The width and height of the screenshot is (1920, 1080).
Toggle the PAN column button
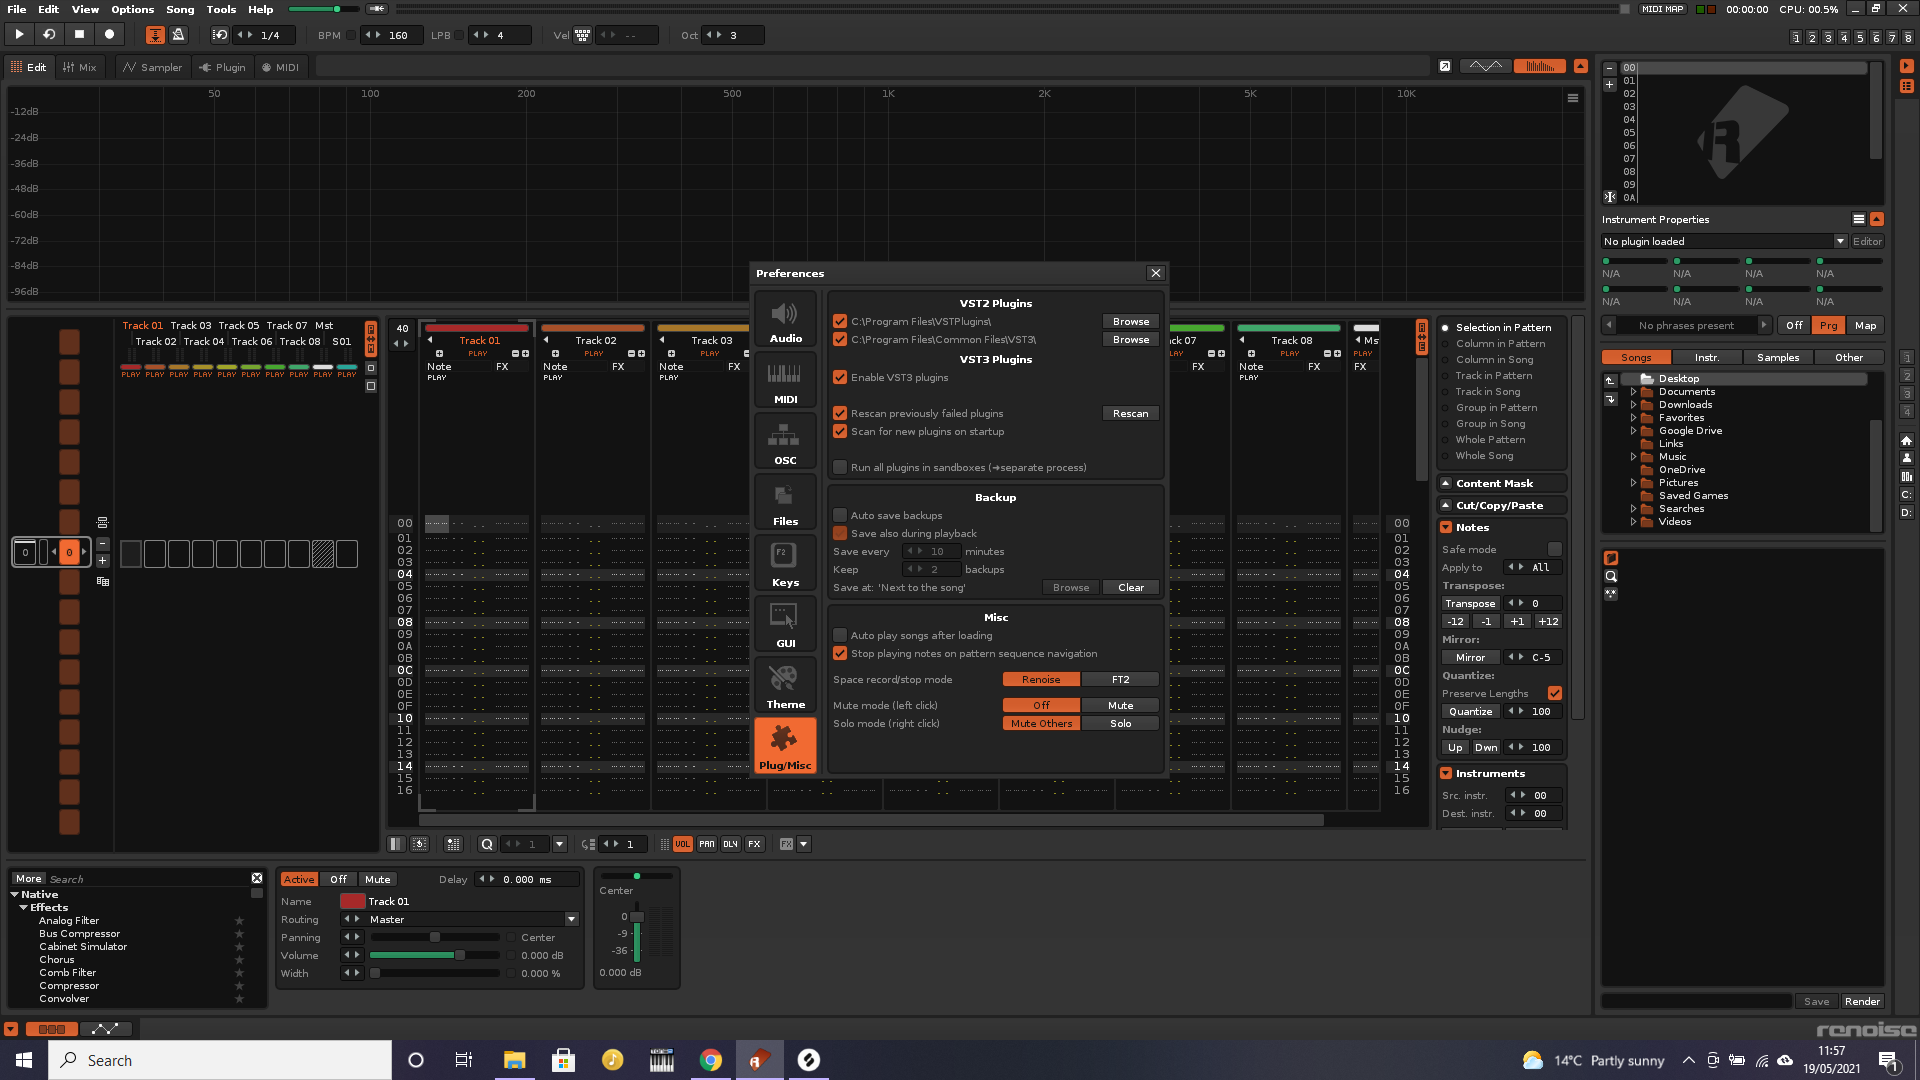pos(707,844)
